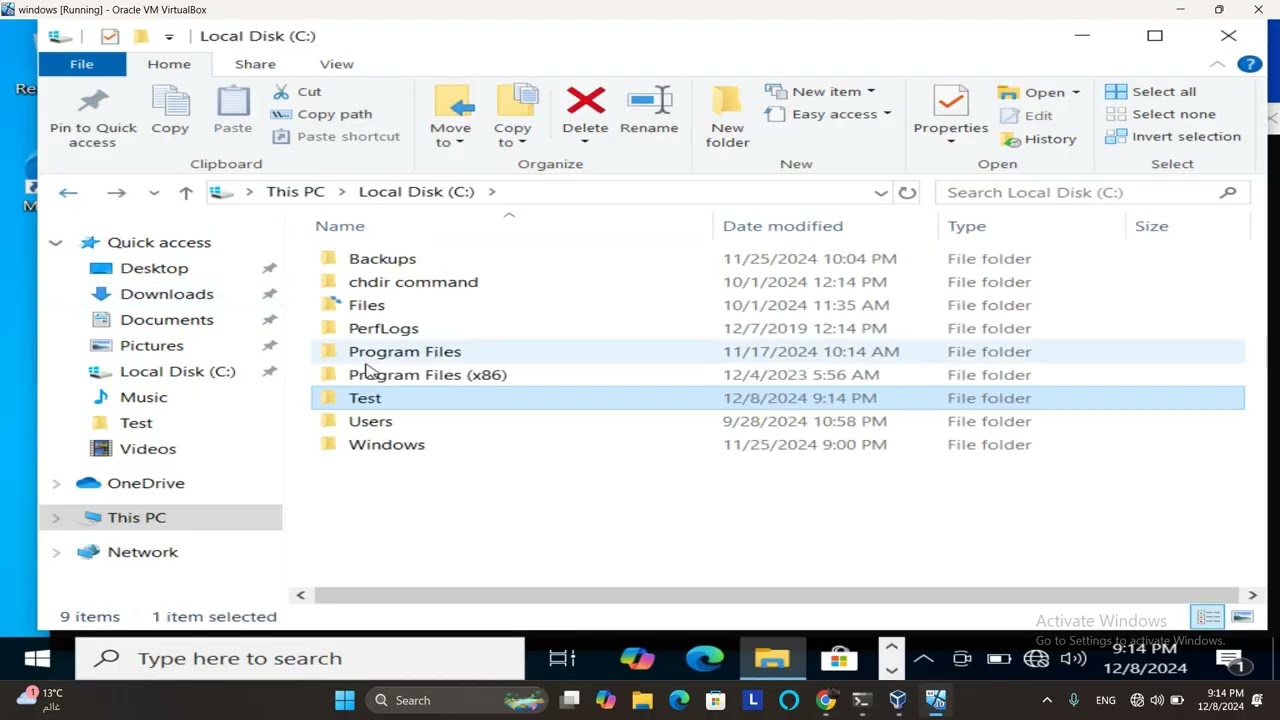Click the Forward navigation arrow
1280x720 pixels.
116,192
